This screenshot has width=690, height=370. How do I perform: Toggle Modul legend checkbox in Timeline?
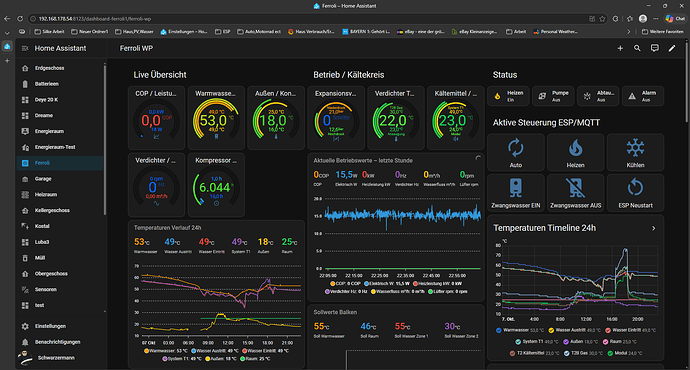(x=610, y=353)
